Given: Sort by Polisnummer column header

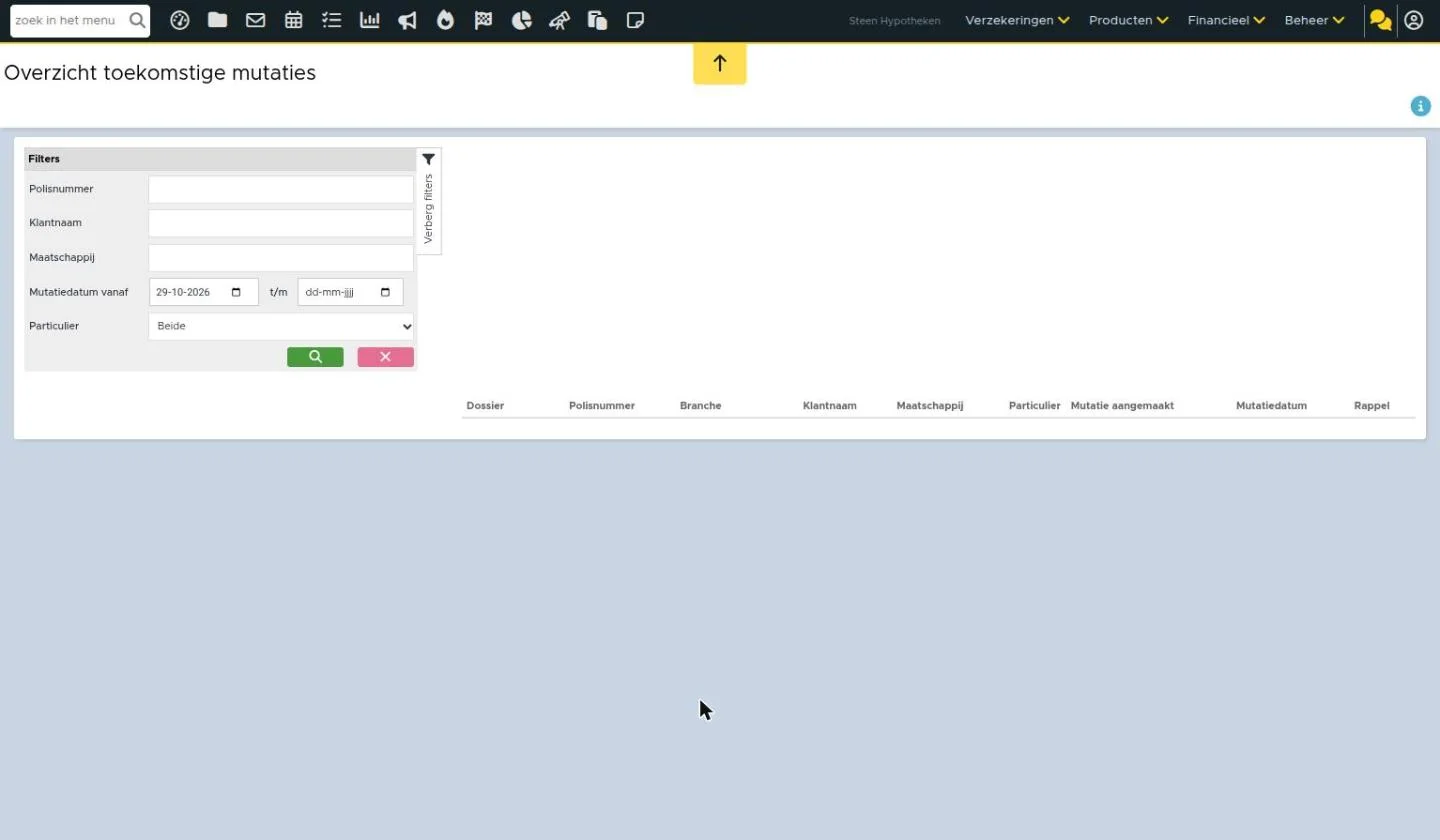Looking at the screenshot, I should point(602,406).
